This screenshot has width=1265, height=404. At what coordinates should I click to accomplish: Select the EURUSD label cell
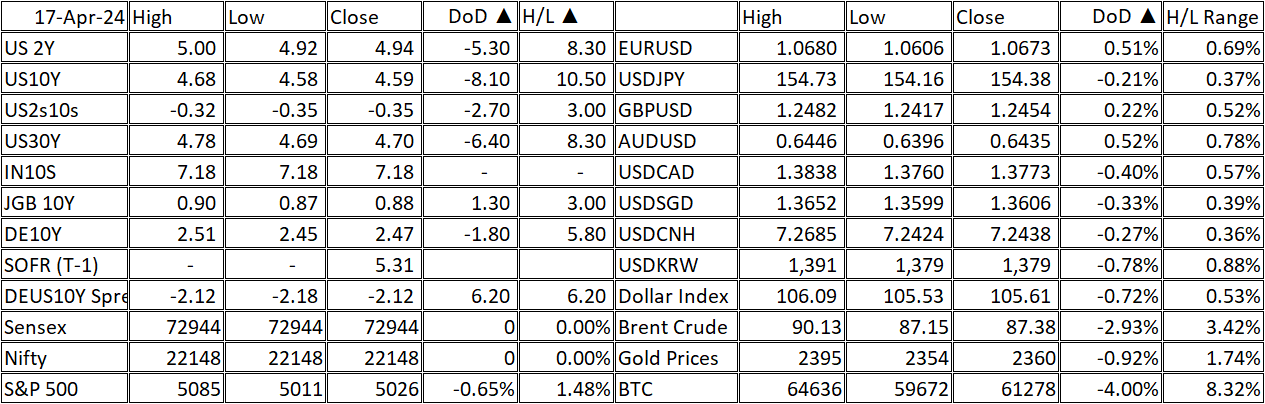pos(677,48)
